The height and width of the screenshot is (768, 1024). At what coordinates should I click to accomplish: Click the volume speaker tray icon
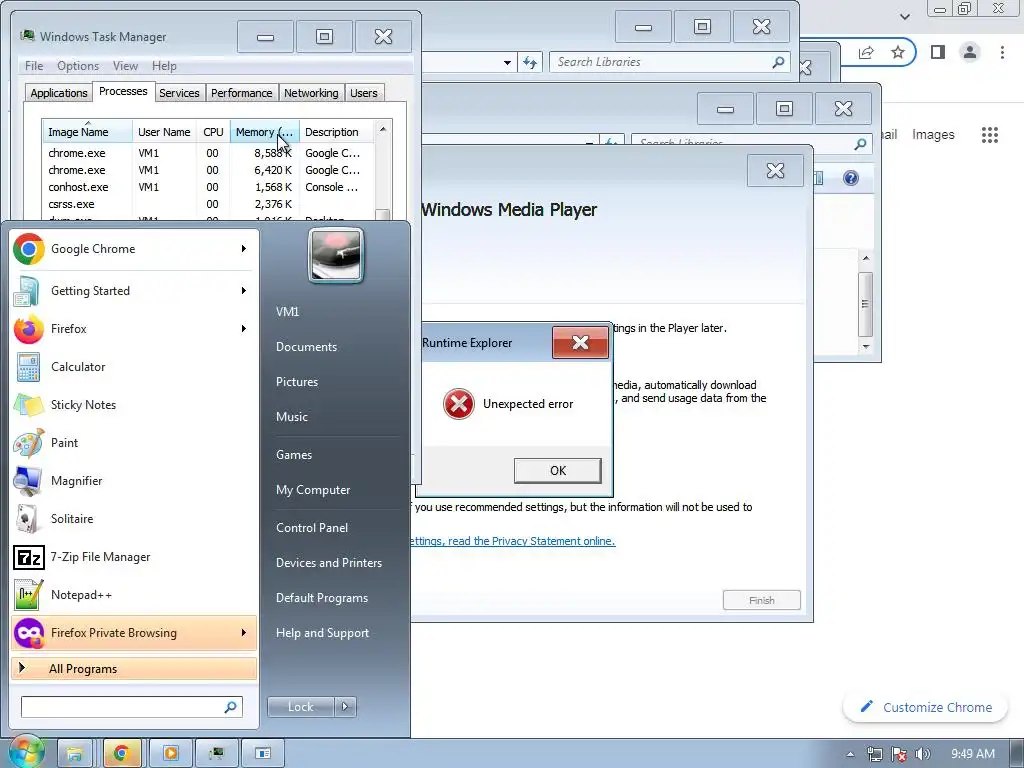coord(923,754)
